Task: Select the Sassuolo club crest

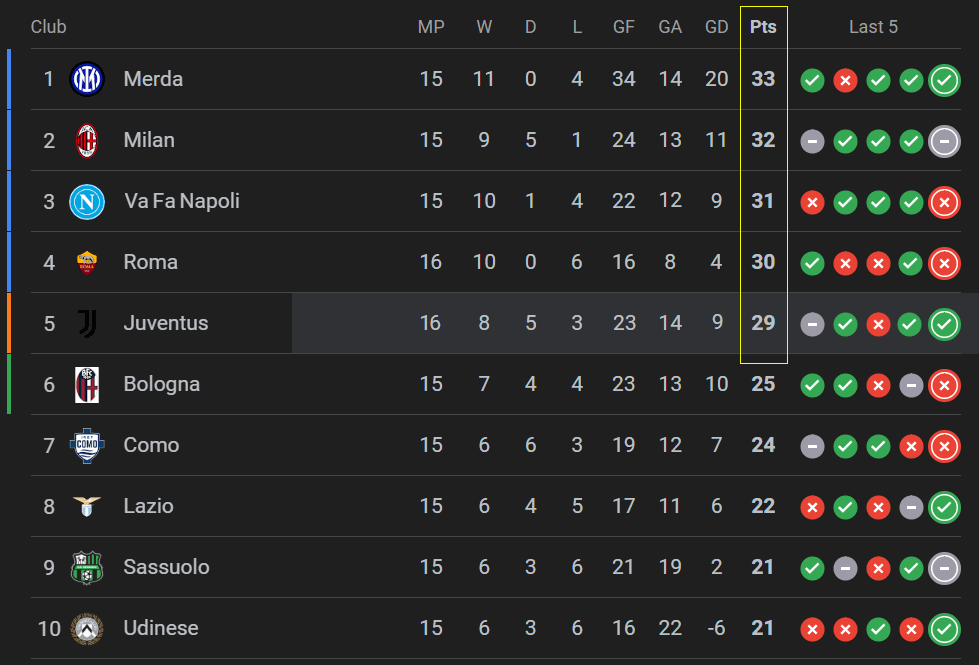Action: coord(86,567)
